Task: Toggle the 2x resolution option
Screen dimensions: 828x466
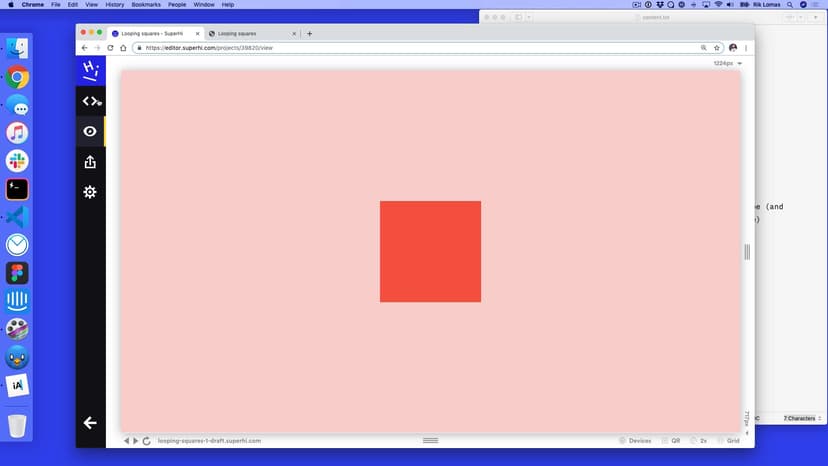Action: click(699, 441)
